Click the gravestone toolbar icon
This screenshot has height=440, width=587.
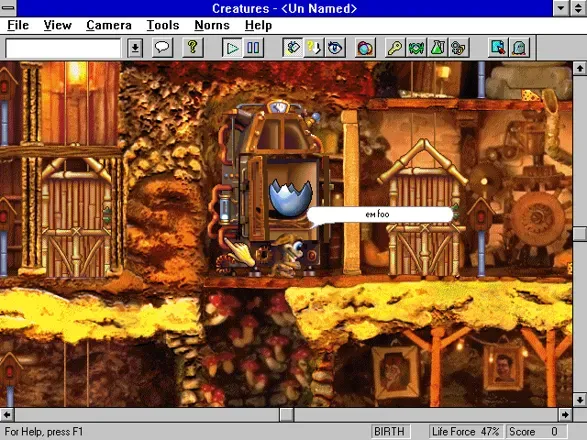click(519, 48)
